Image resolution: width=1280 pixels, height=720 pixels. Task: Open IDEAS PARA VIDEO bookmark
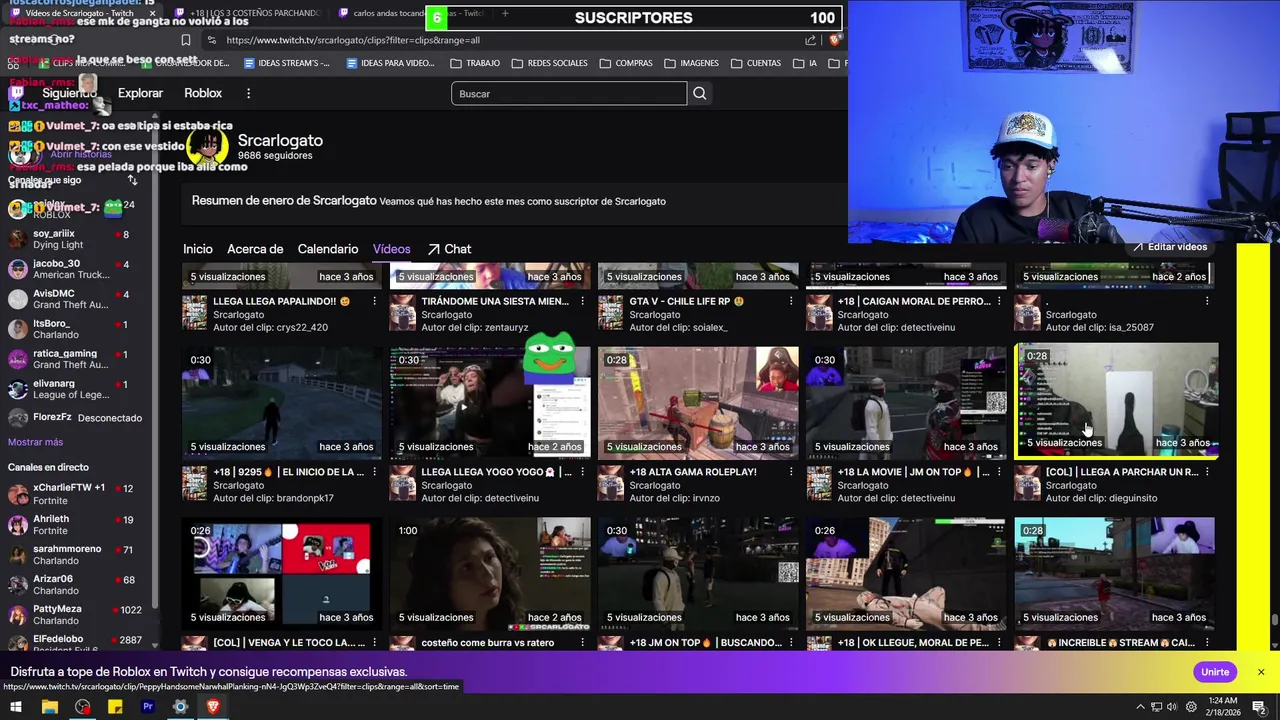391,63
